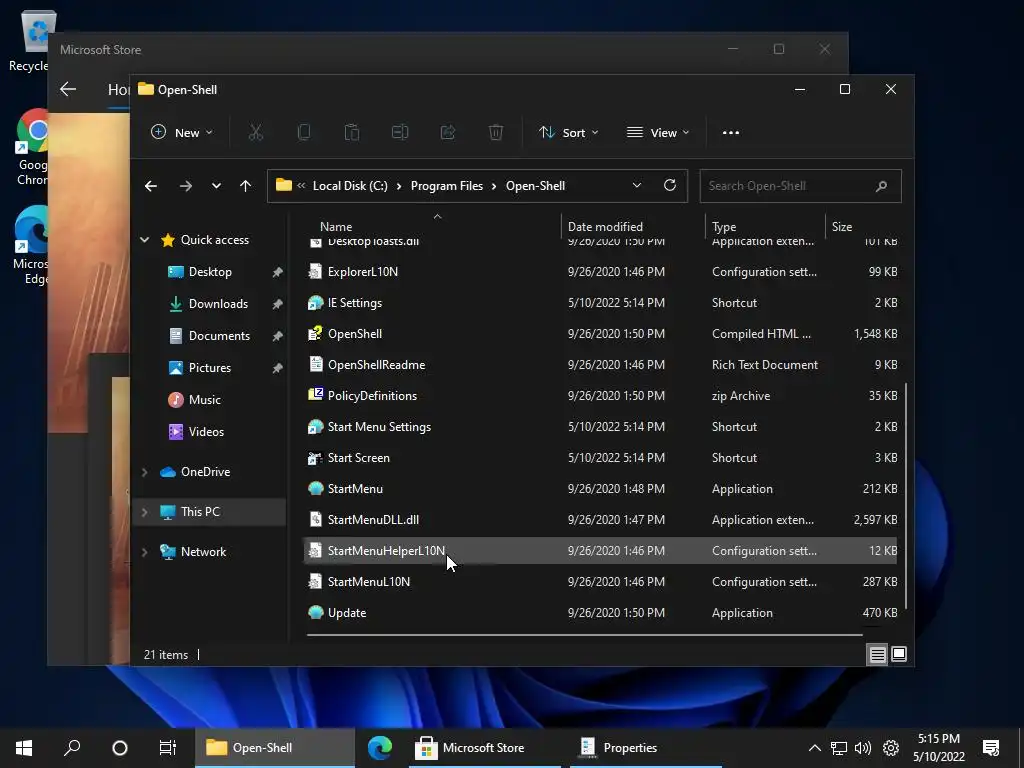The image size is (1024, 768).
Task: Click the Microsoft Store back arrow
Action: tap(68, 89)
